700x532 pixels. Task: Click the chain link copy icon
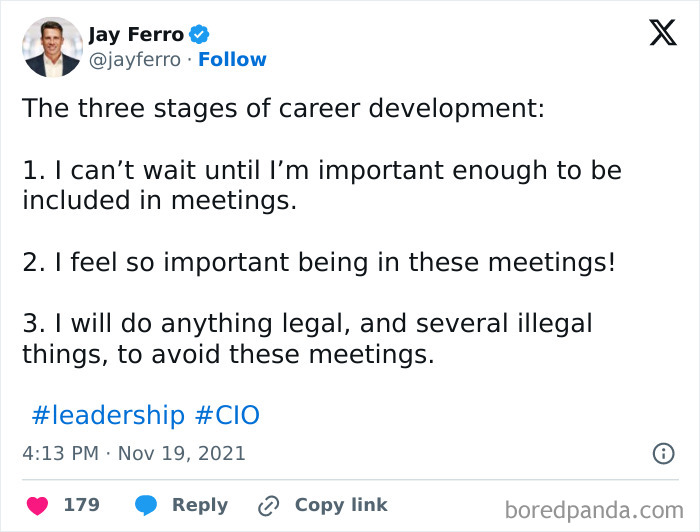coord(267,505)
